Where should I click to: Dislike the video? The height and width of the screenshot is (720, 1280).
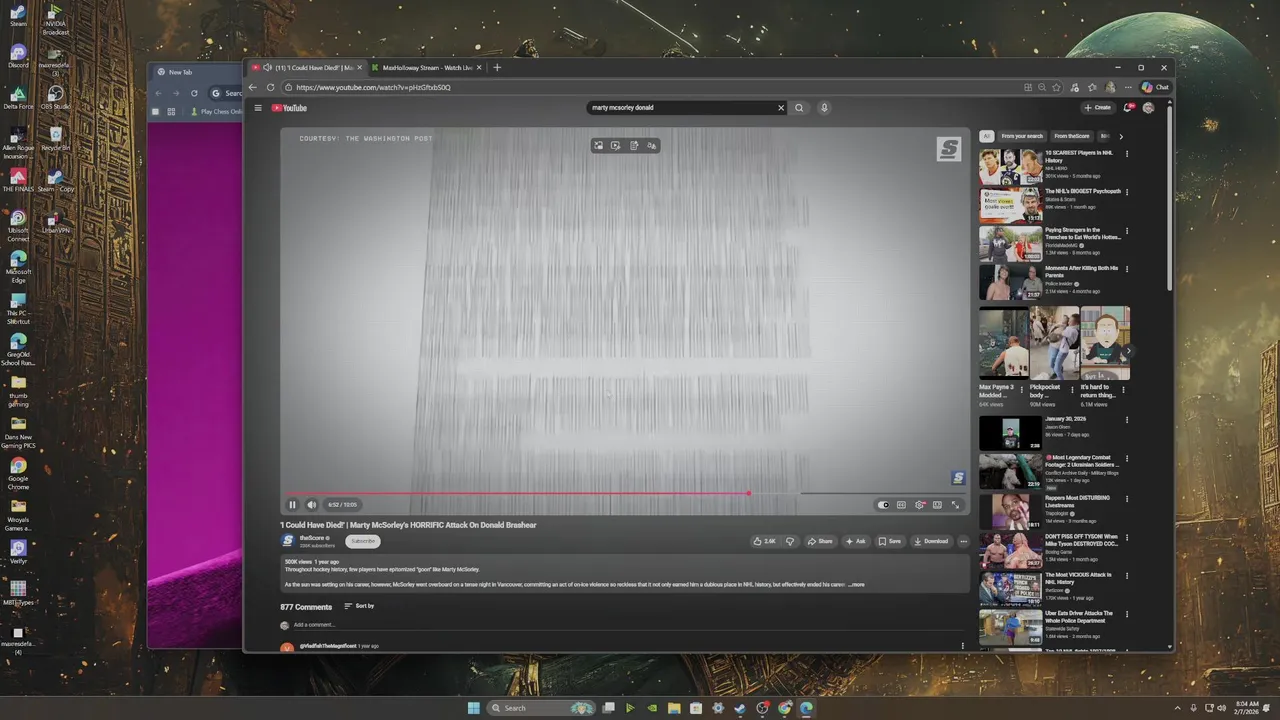coord(790,541)
